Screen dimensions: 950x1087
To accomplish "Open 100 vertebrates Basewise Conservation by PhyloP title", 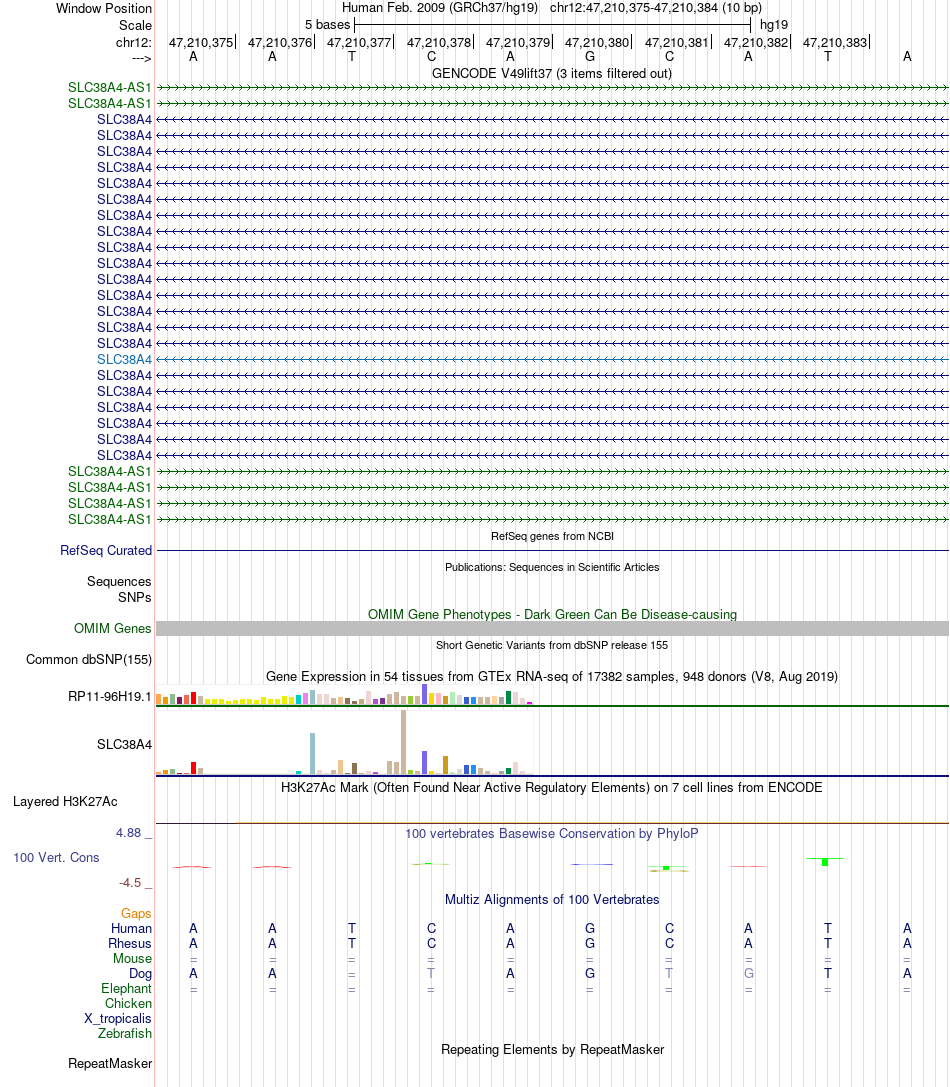I will click(x=552, y=833).
